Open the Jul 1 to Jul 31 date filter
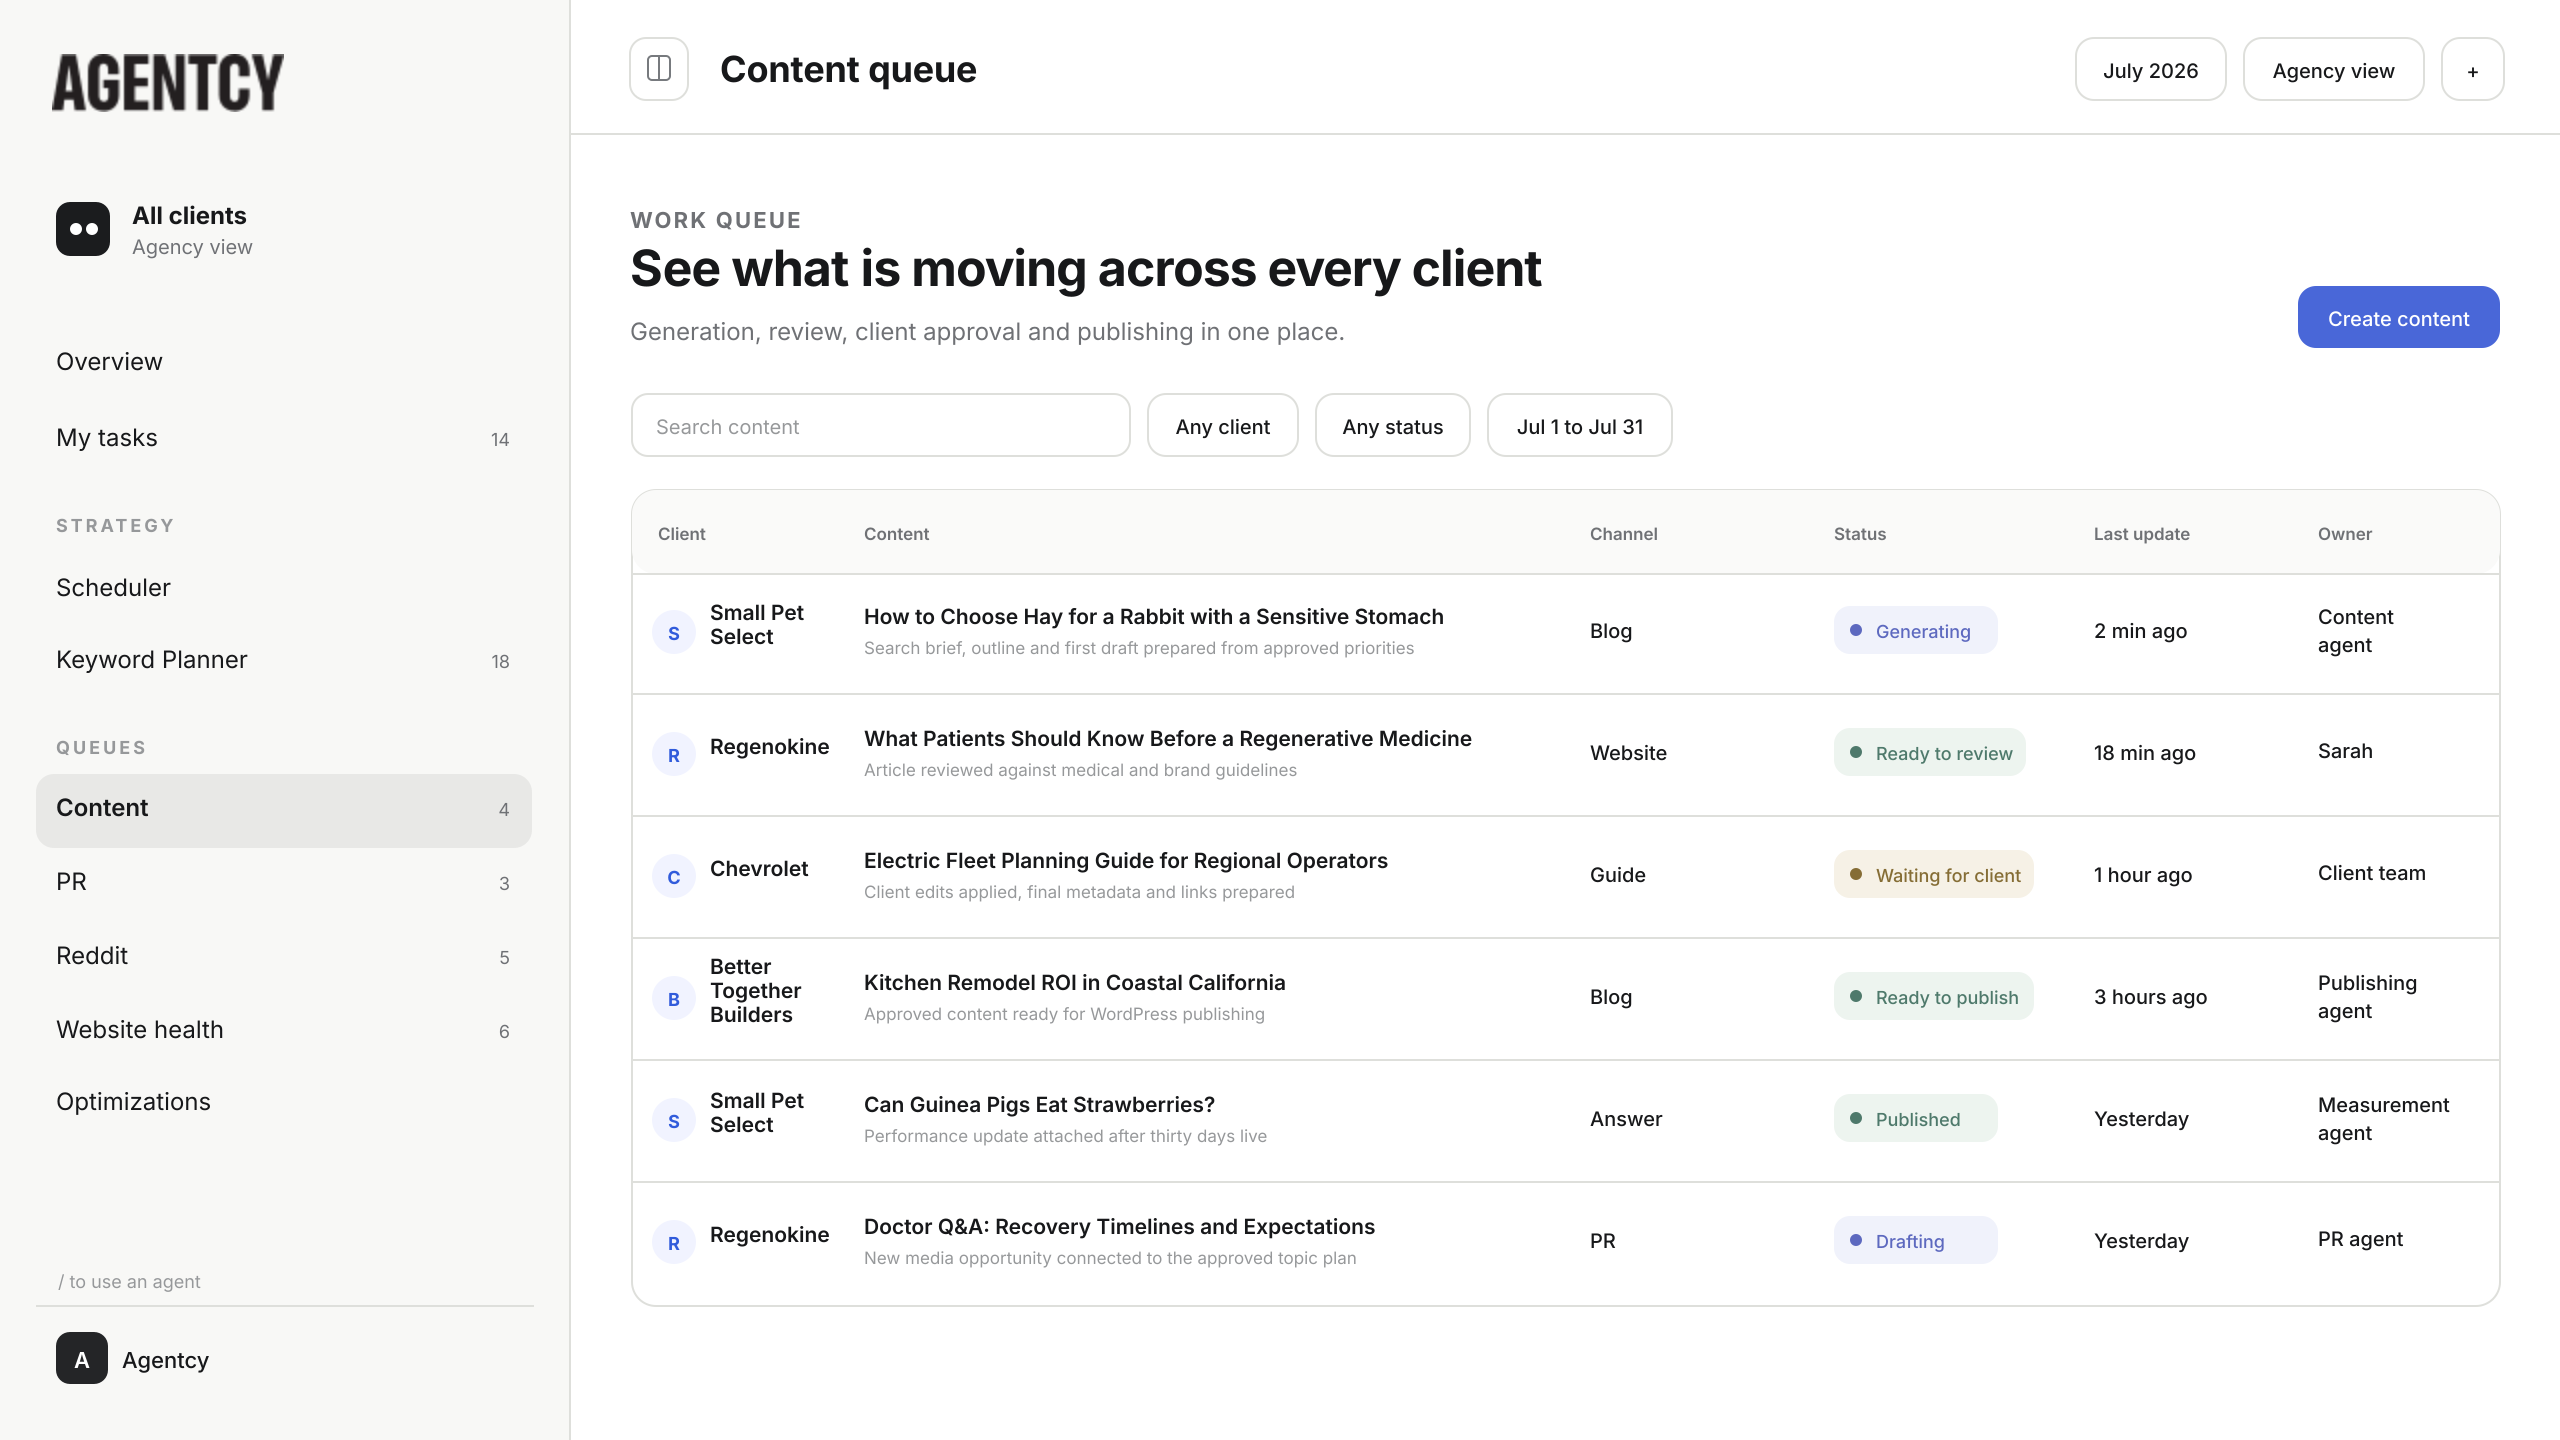The height and width of the screenshot is (1440, 2560). [1579, 425]
